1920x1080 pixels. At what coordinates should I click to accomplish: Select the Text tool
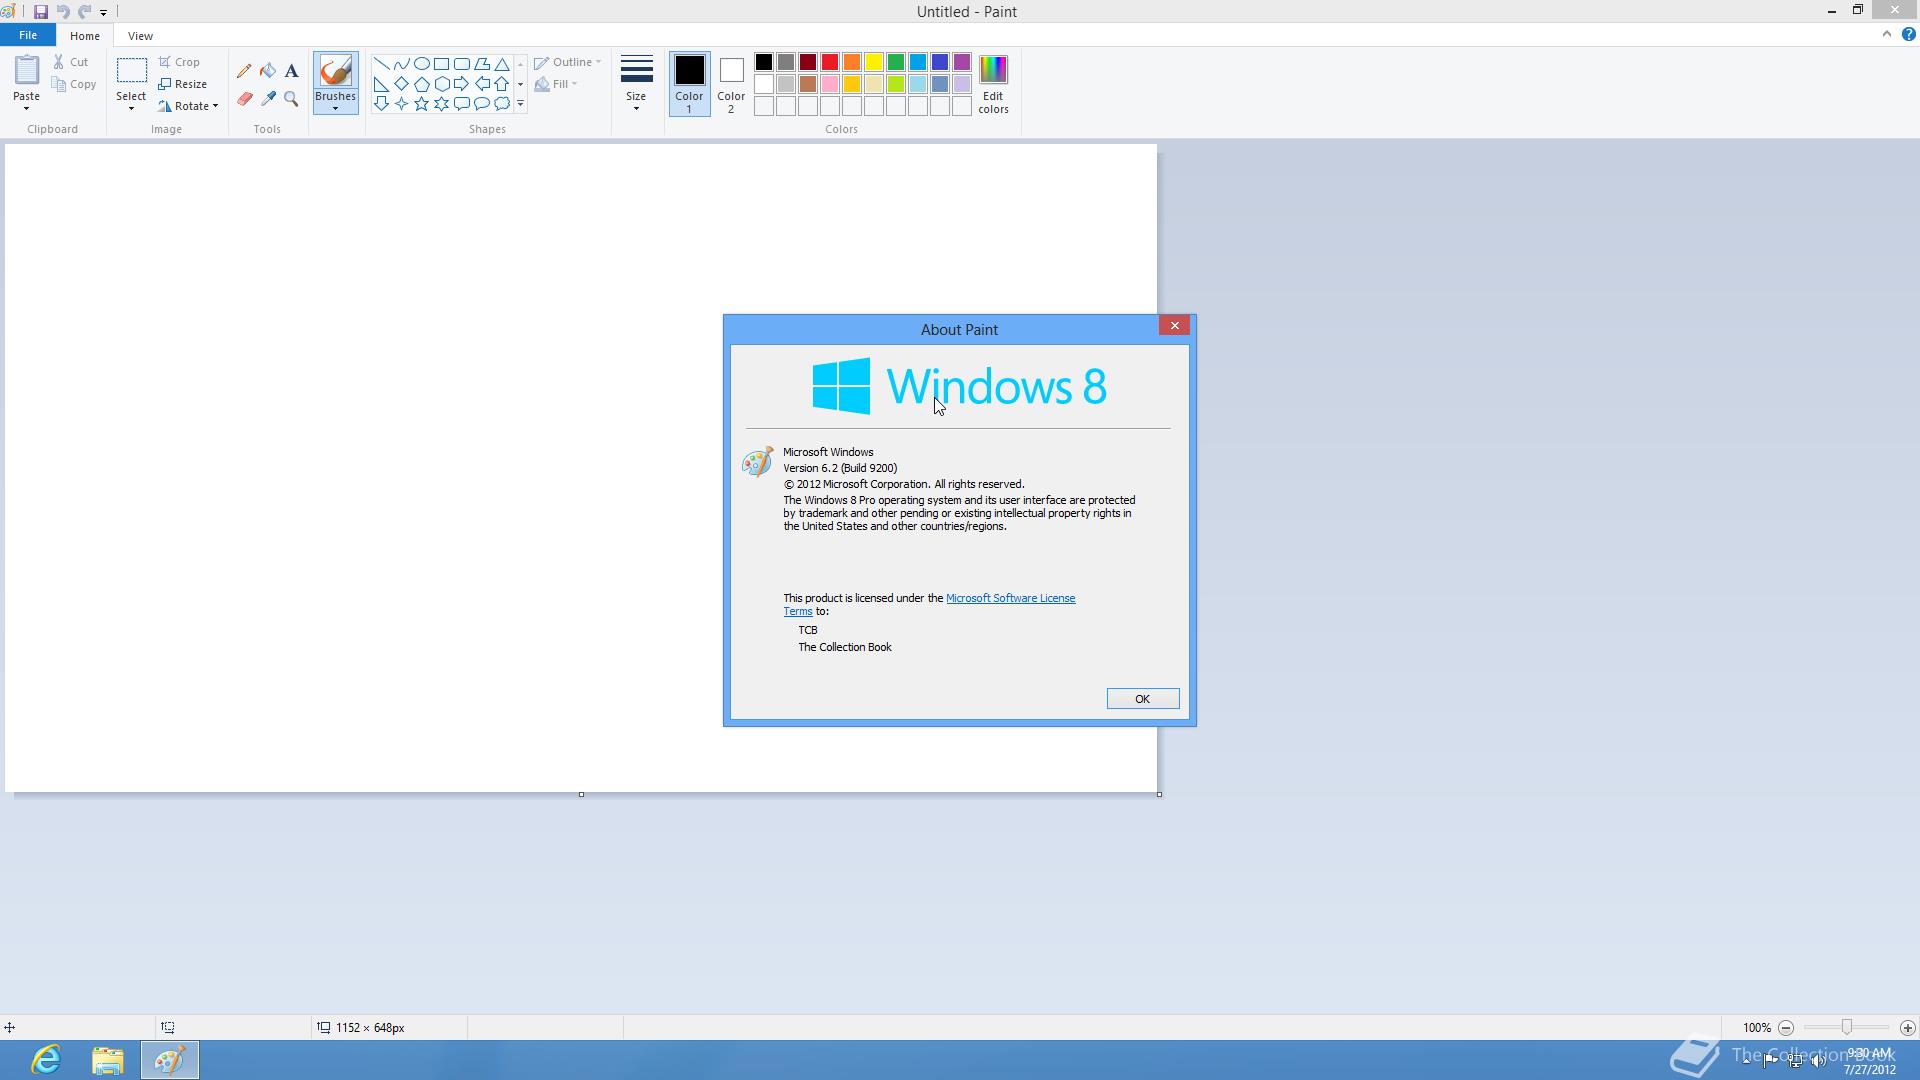tap(291, 71)
